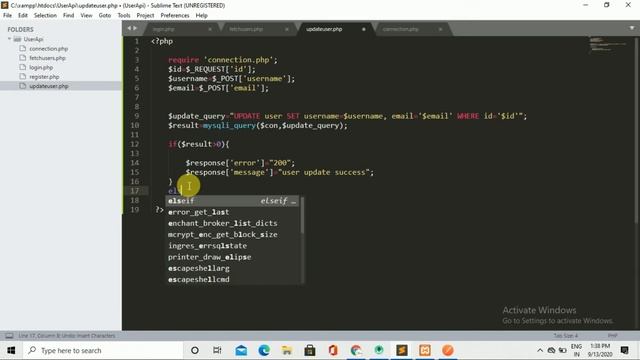Open the Windows Start menu
This screenshot has height=360, width=640.
[11, 350]
